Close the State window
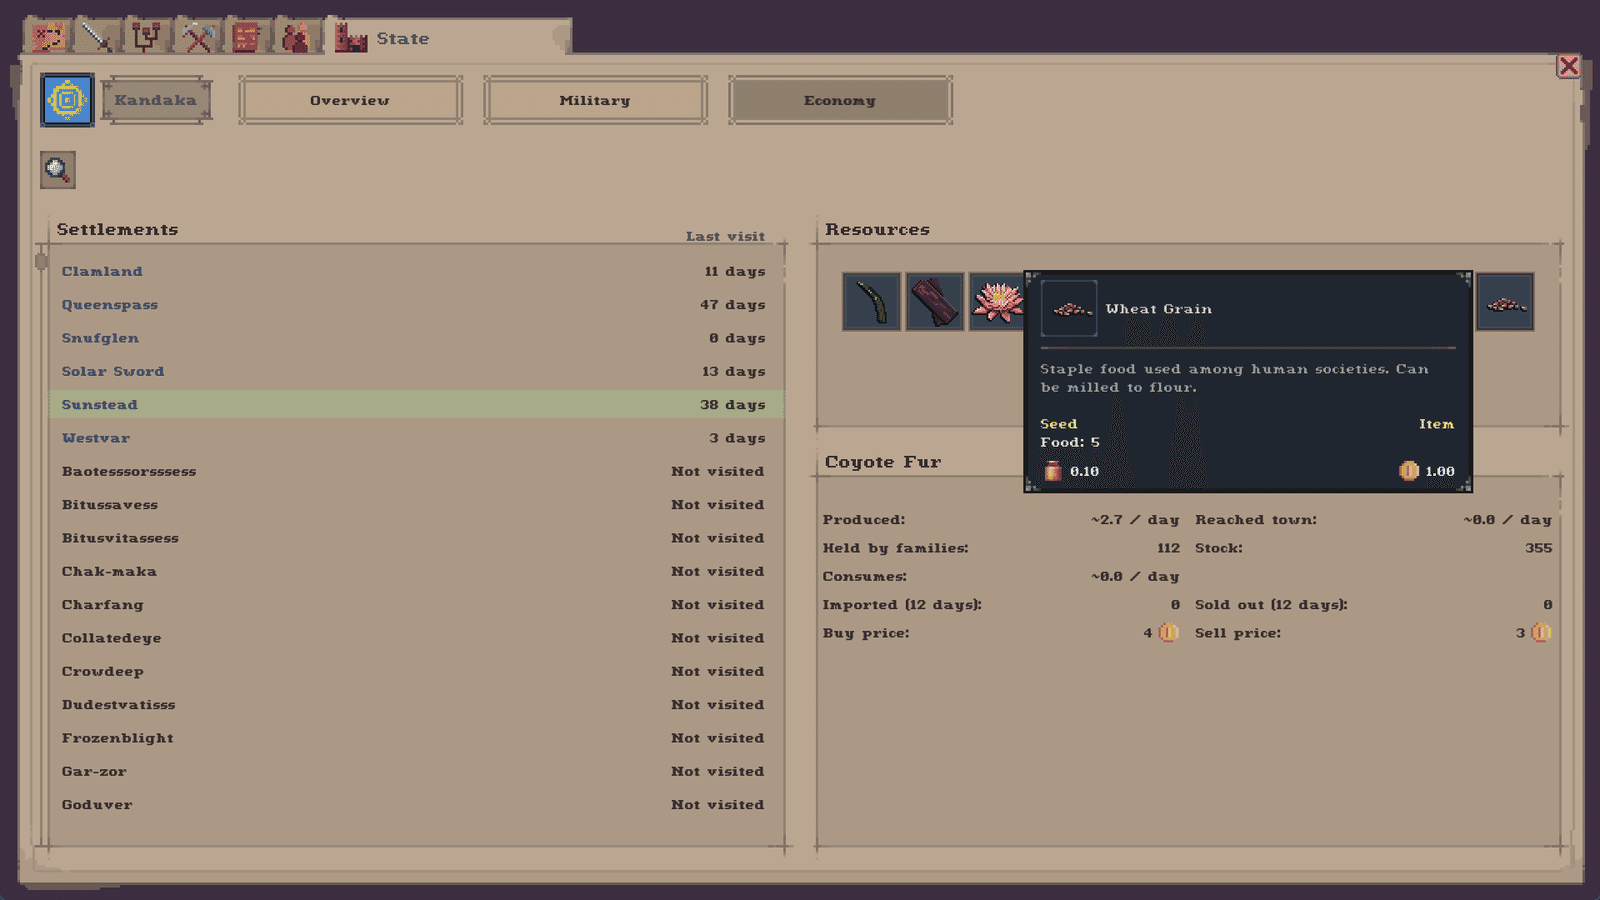 [x=1568, y=66]
